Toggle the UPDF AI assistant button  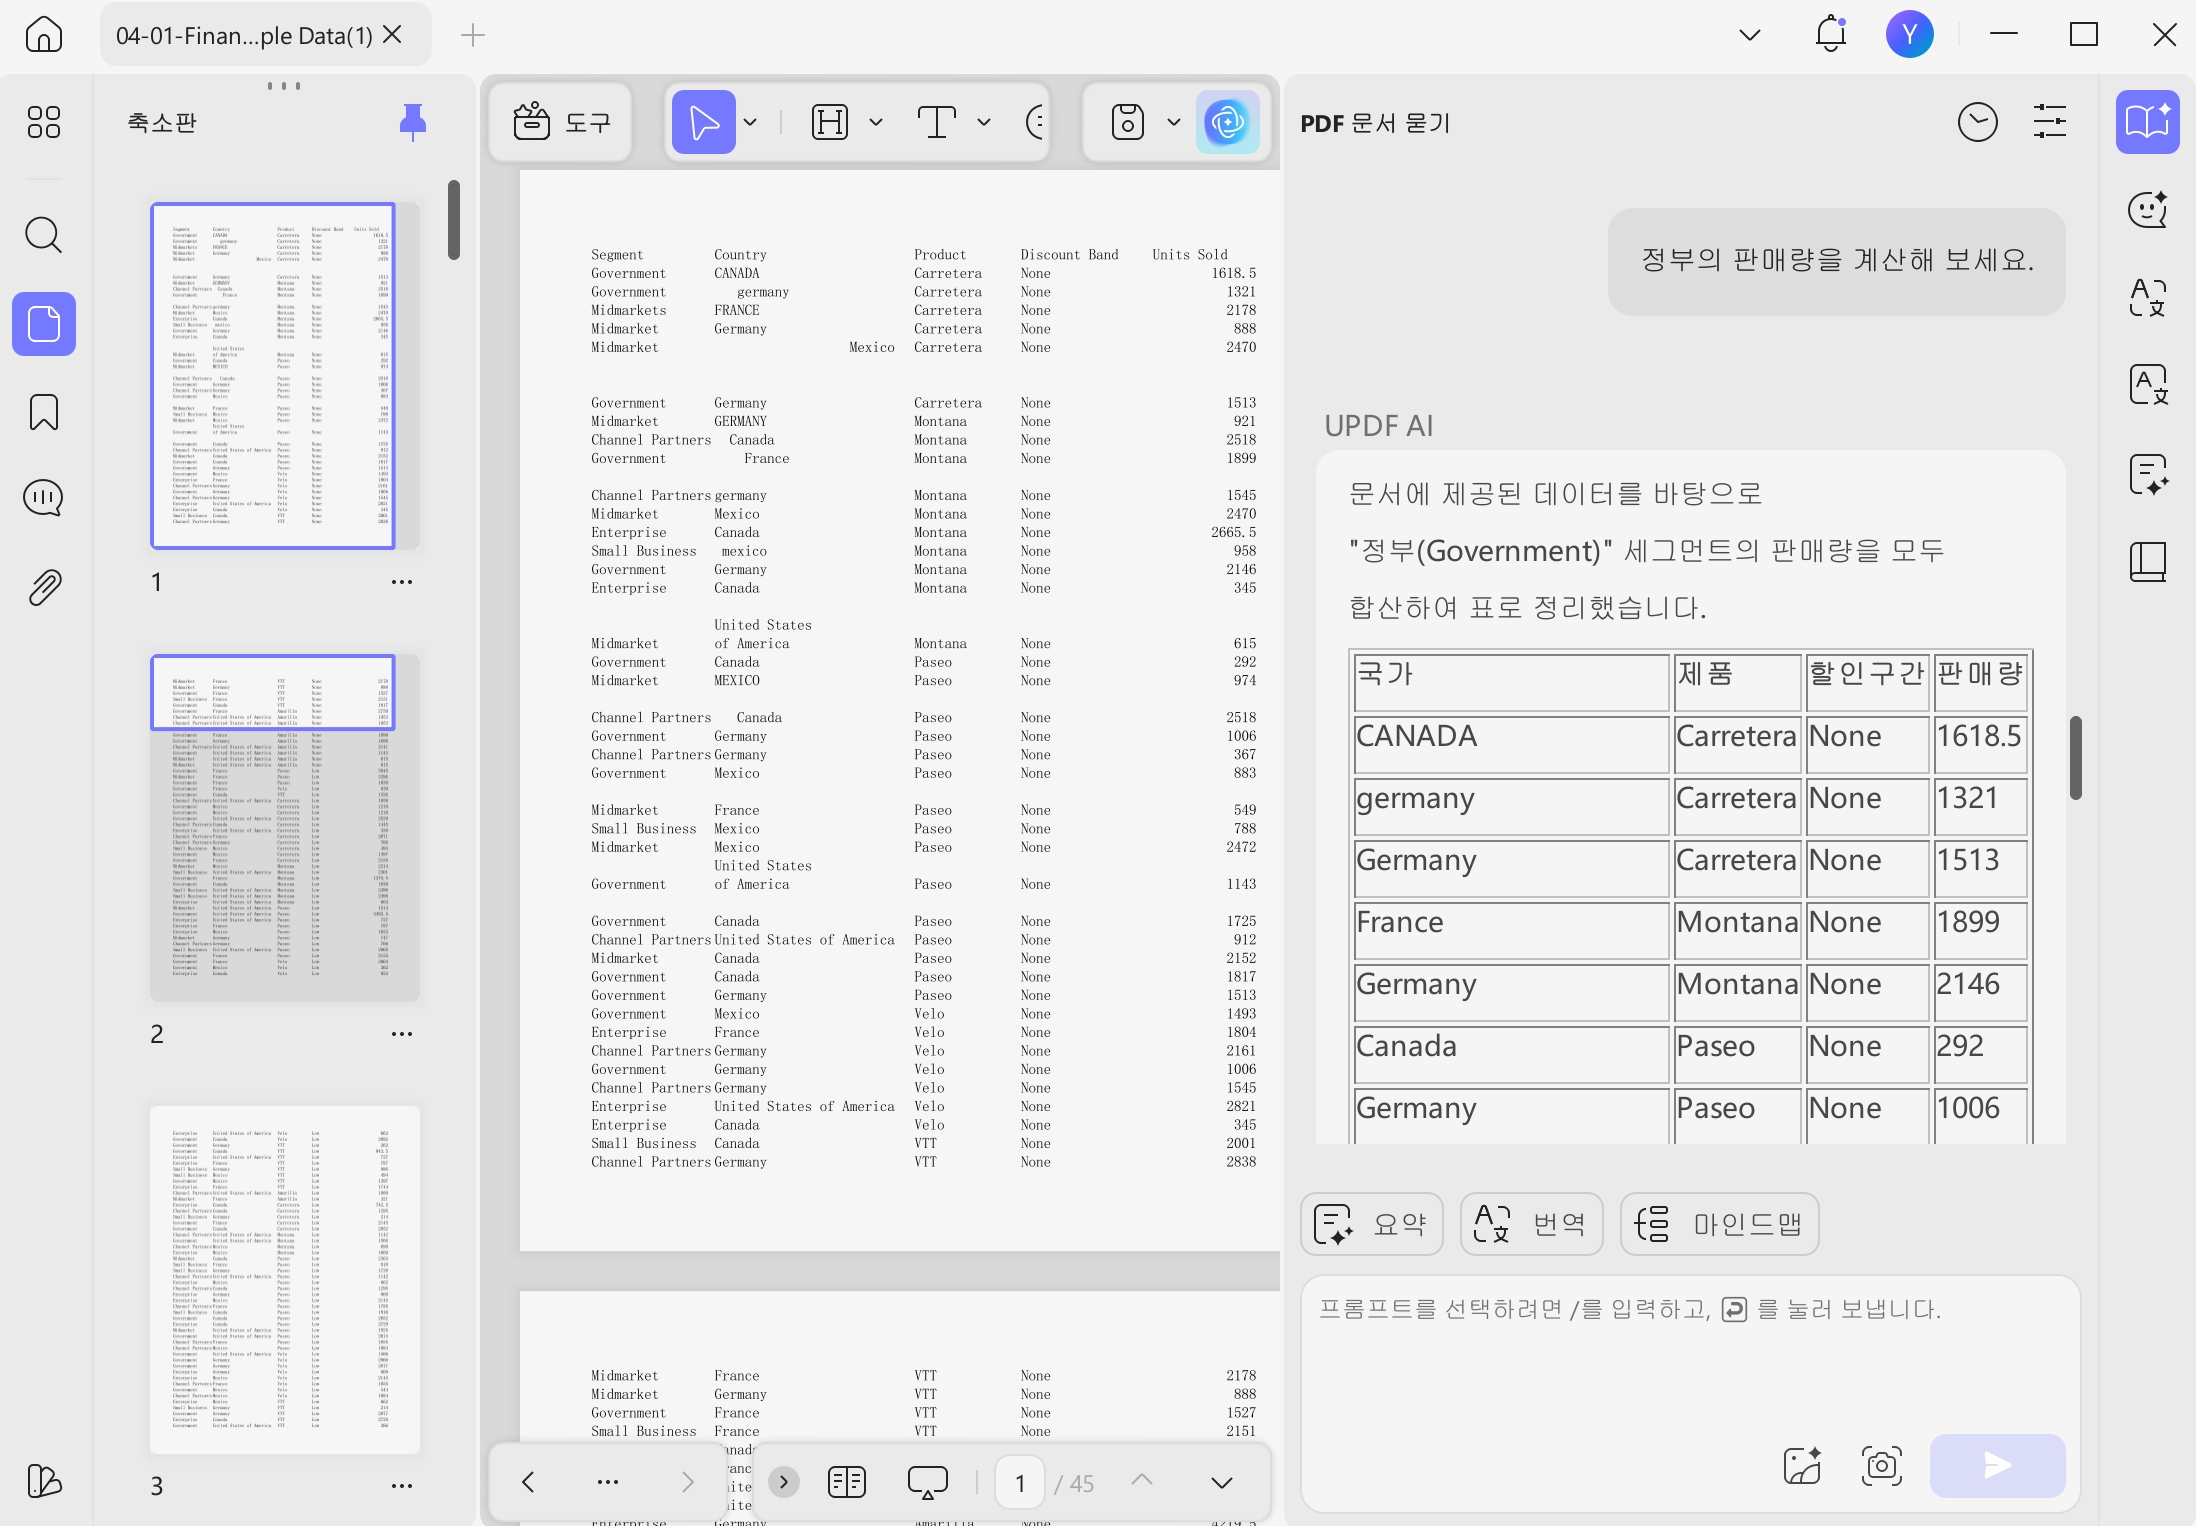(x=1228, y=122)
